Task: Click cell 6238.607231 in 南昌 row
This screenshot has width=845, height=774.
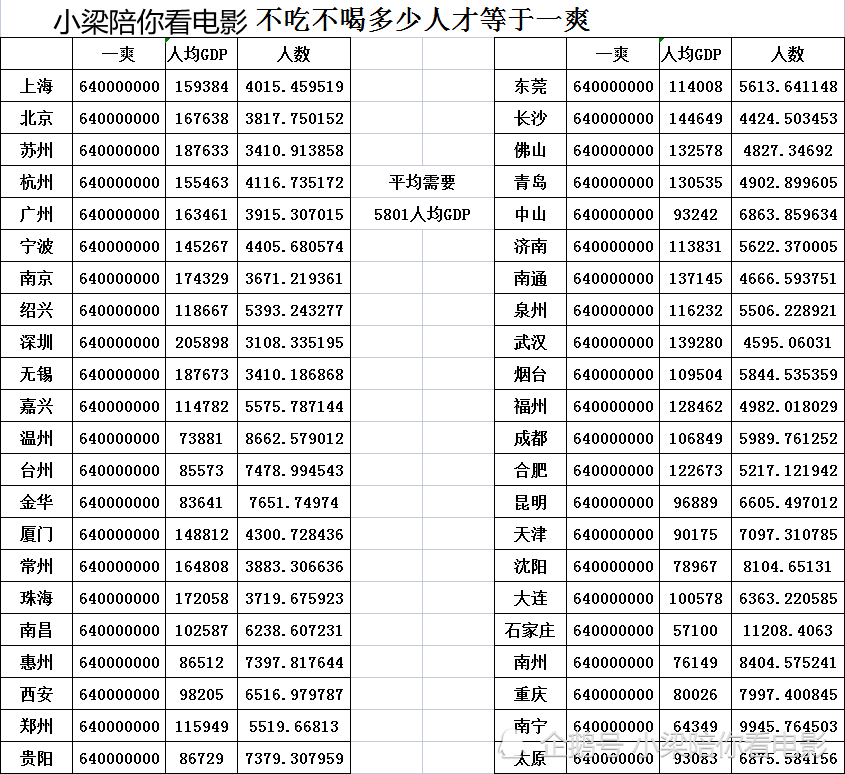Action: 294,630
